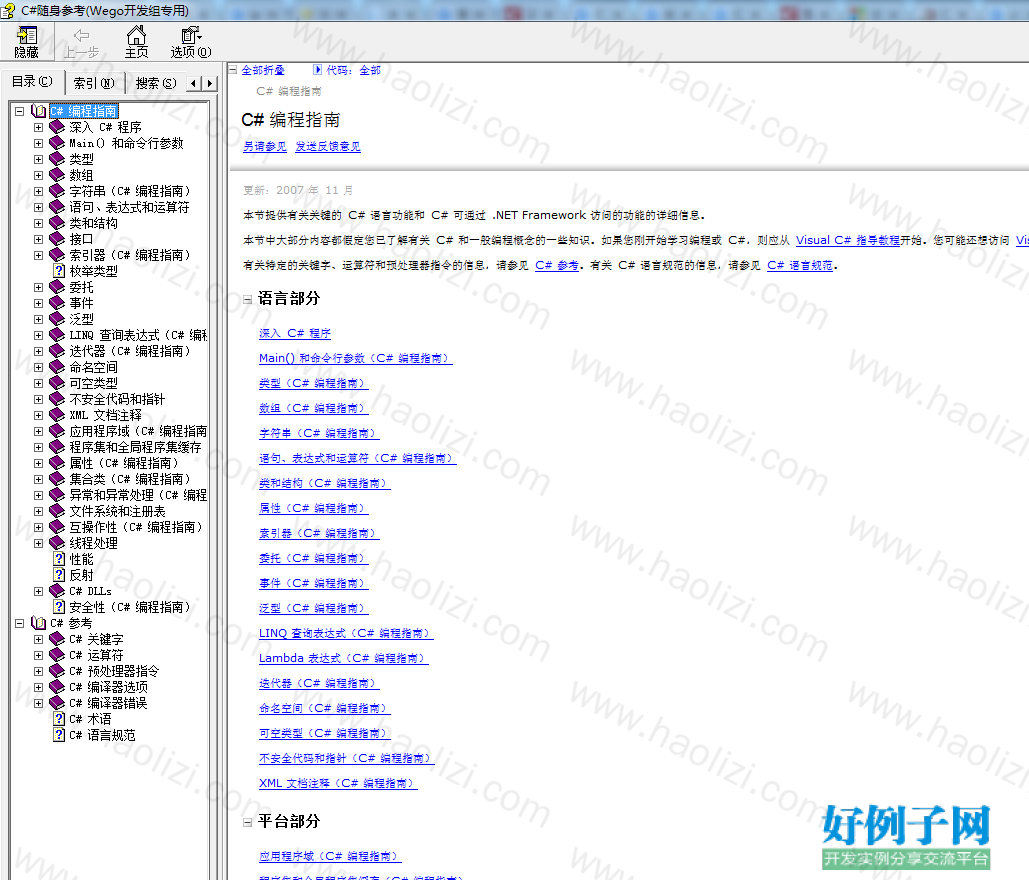Open the C# 语言规范 link in paragraph

click(x=799, y=265)
